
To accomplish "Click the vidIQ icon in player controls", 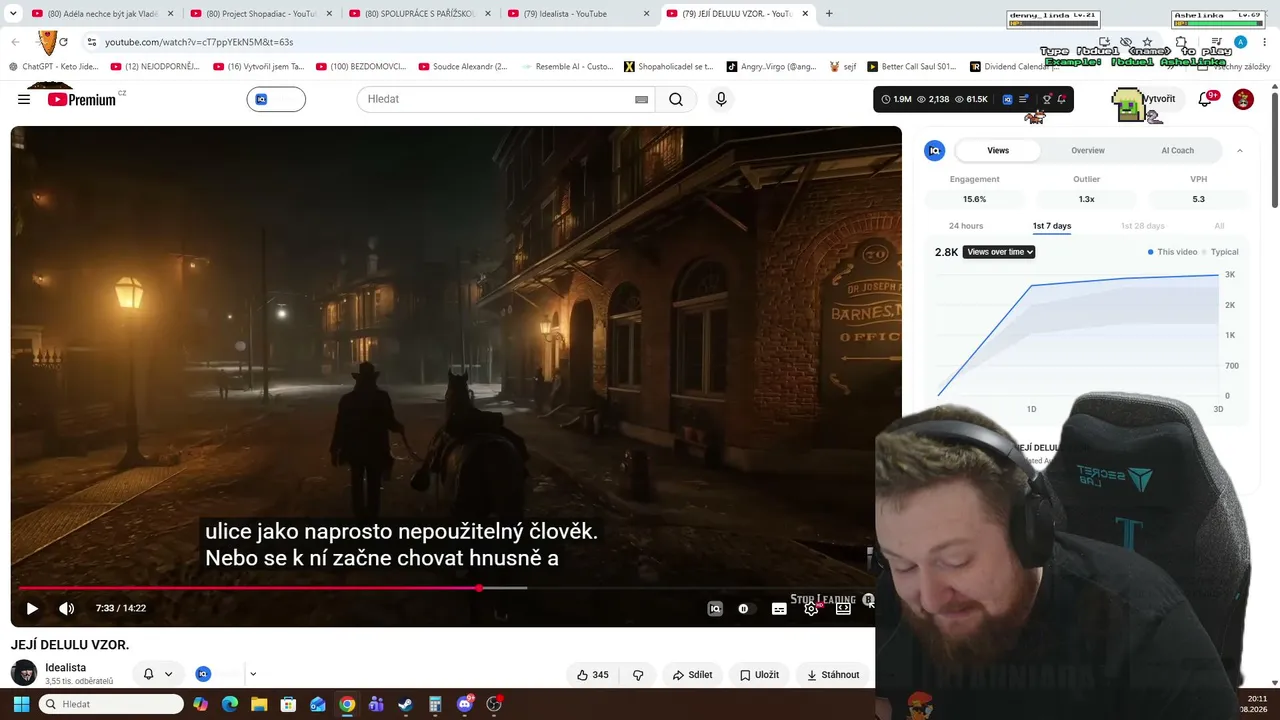I will [x=715, y=608].
